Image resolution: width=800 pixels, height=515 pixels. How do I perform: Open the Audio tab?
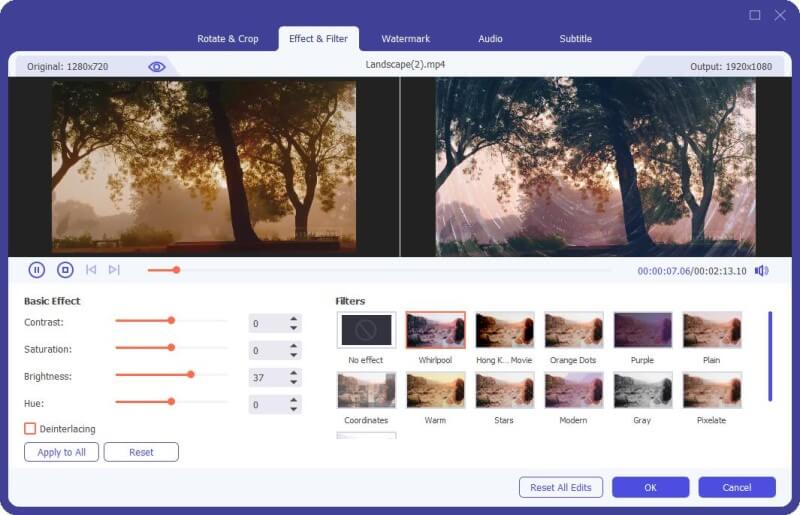pyautogui.click(x=490, y=39)
